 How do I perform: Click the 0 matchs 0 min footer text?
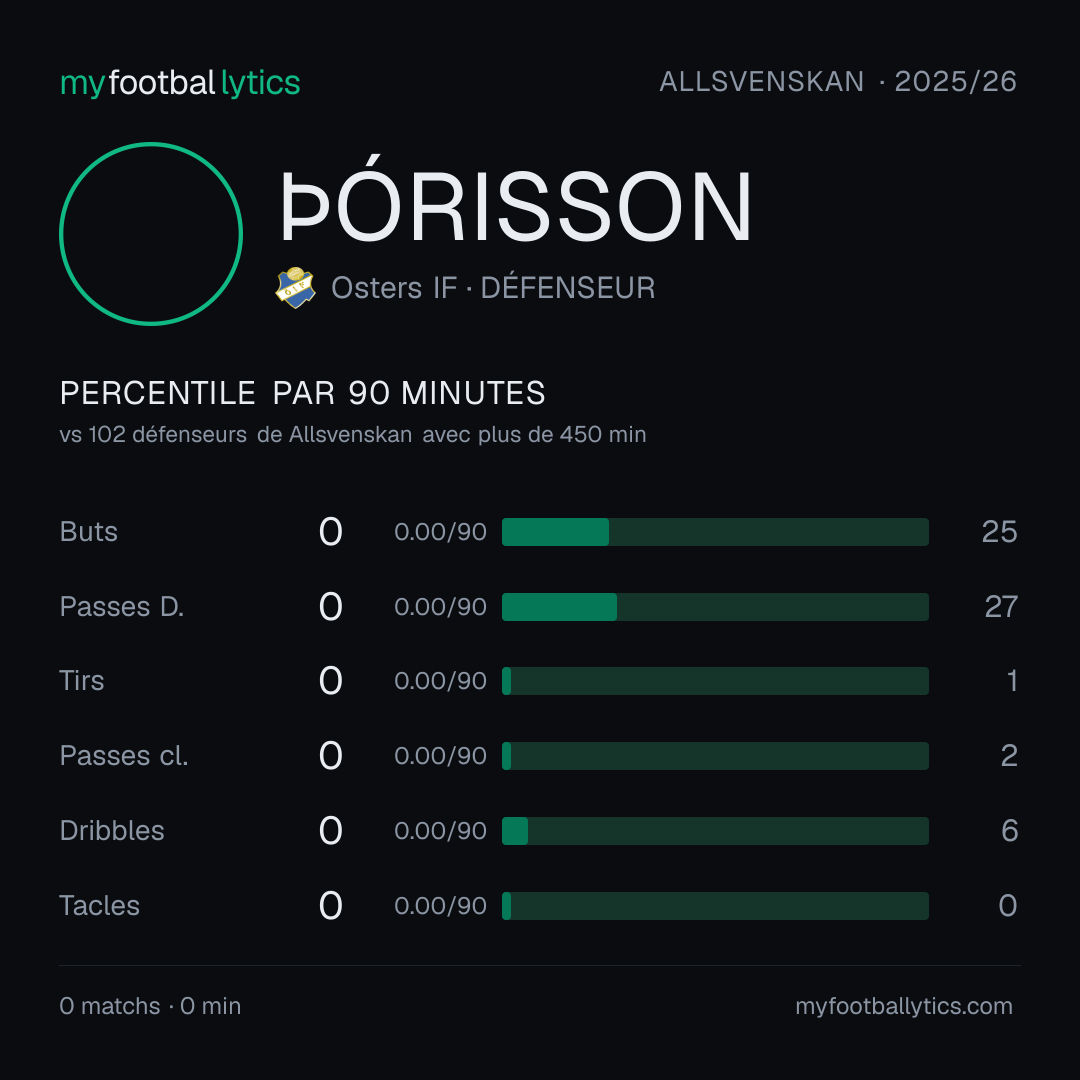pyautogui.click(x=150, y=1006)
